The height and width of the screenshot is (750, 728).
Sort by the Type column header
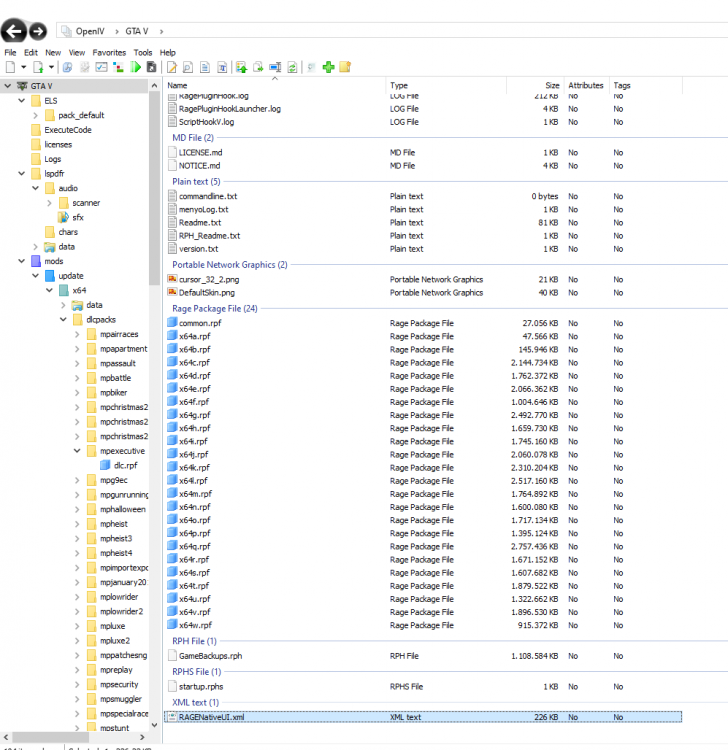446,86
